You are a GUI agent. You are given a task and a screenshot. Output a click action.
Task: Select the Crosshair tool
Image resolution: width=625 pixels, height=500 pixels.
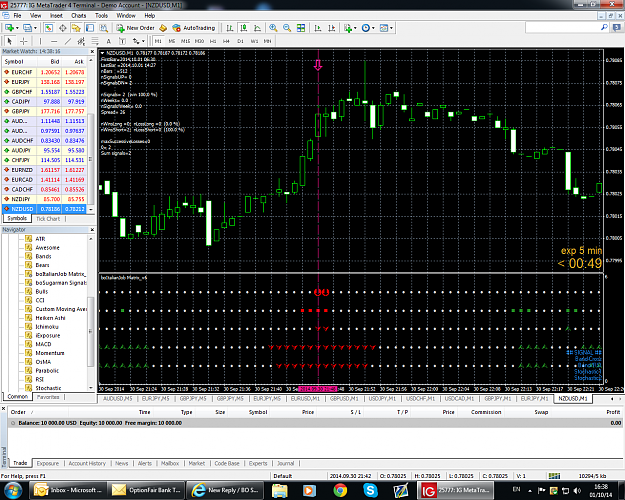point(24,41)
